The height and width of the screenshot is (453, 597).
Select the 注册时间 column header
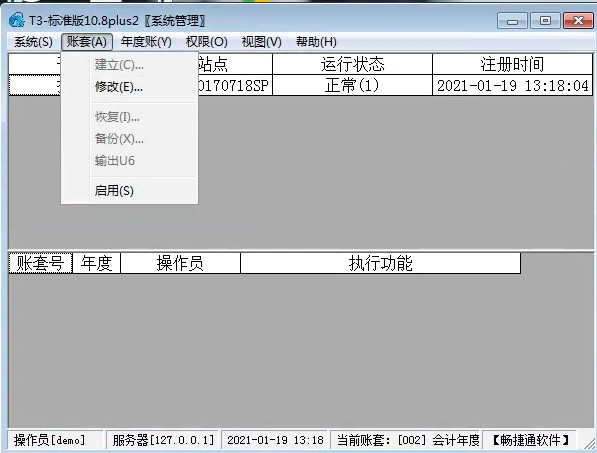(512, 64)
